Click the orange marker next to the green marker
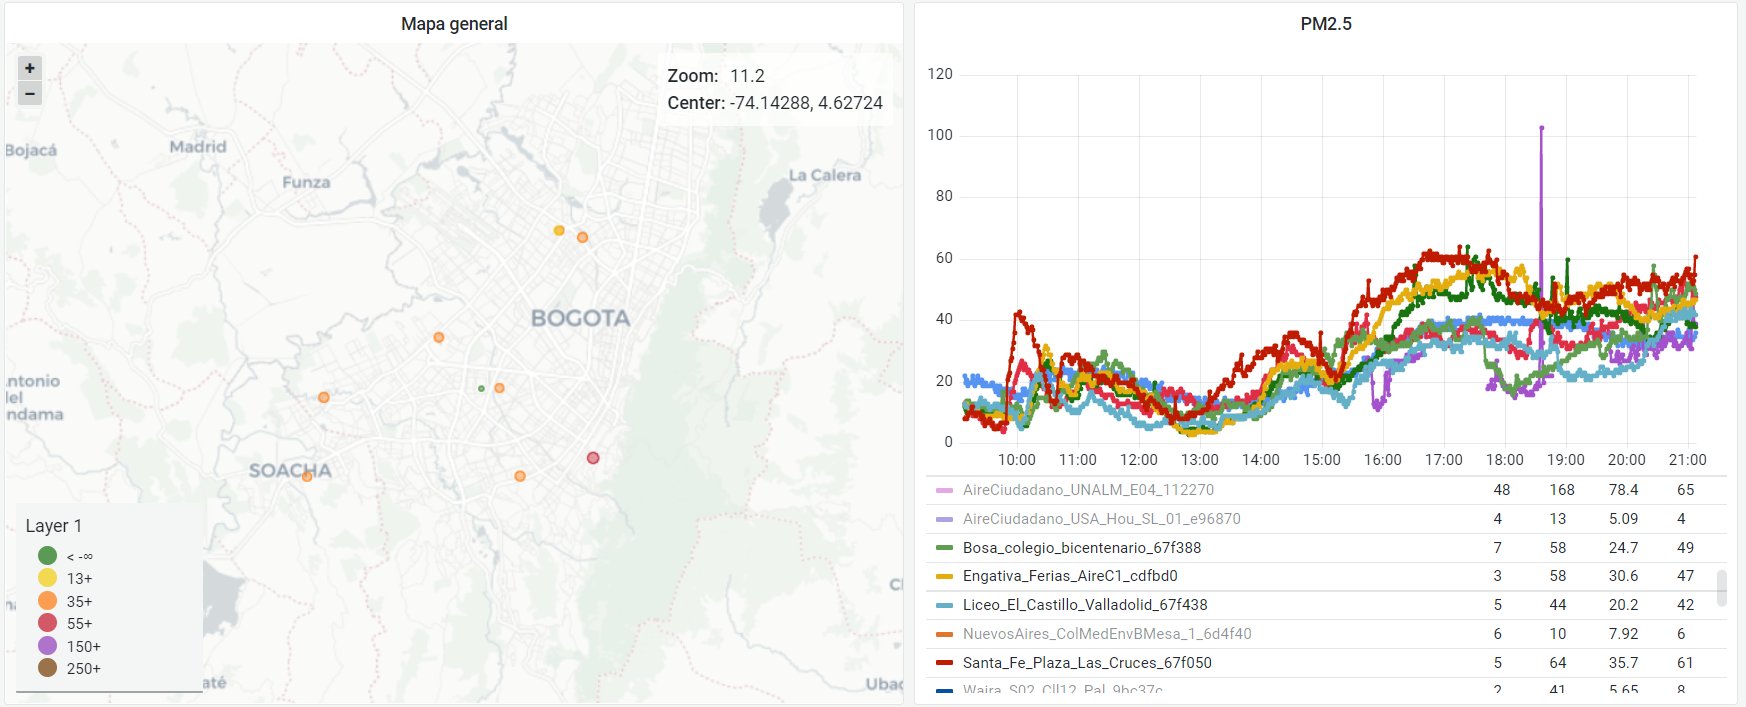The height and width of the screenshot is (707, 1746). point(499,388)
